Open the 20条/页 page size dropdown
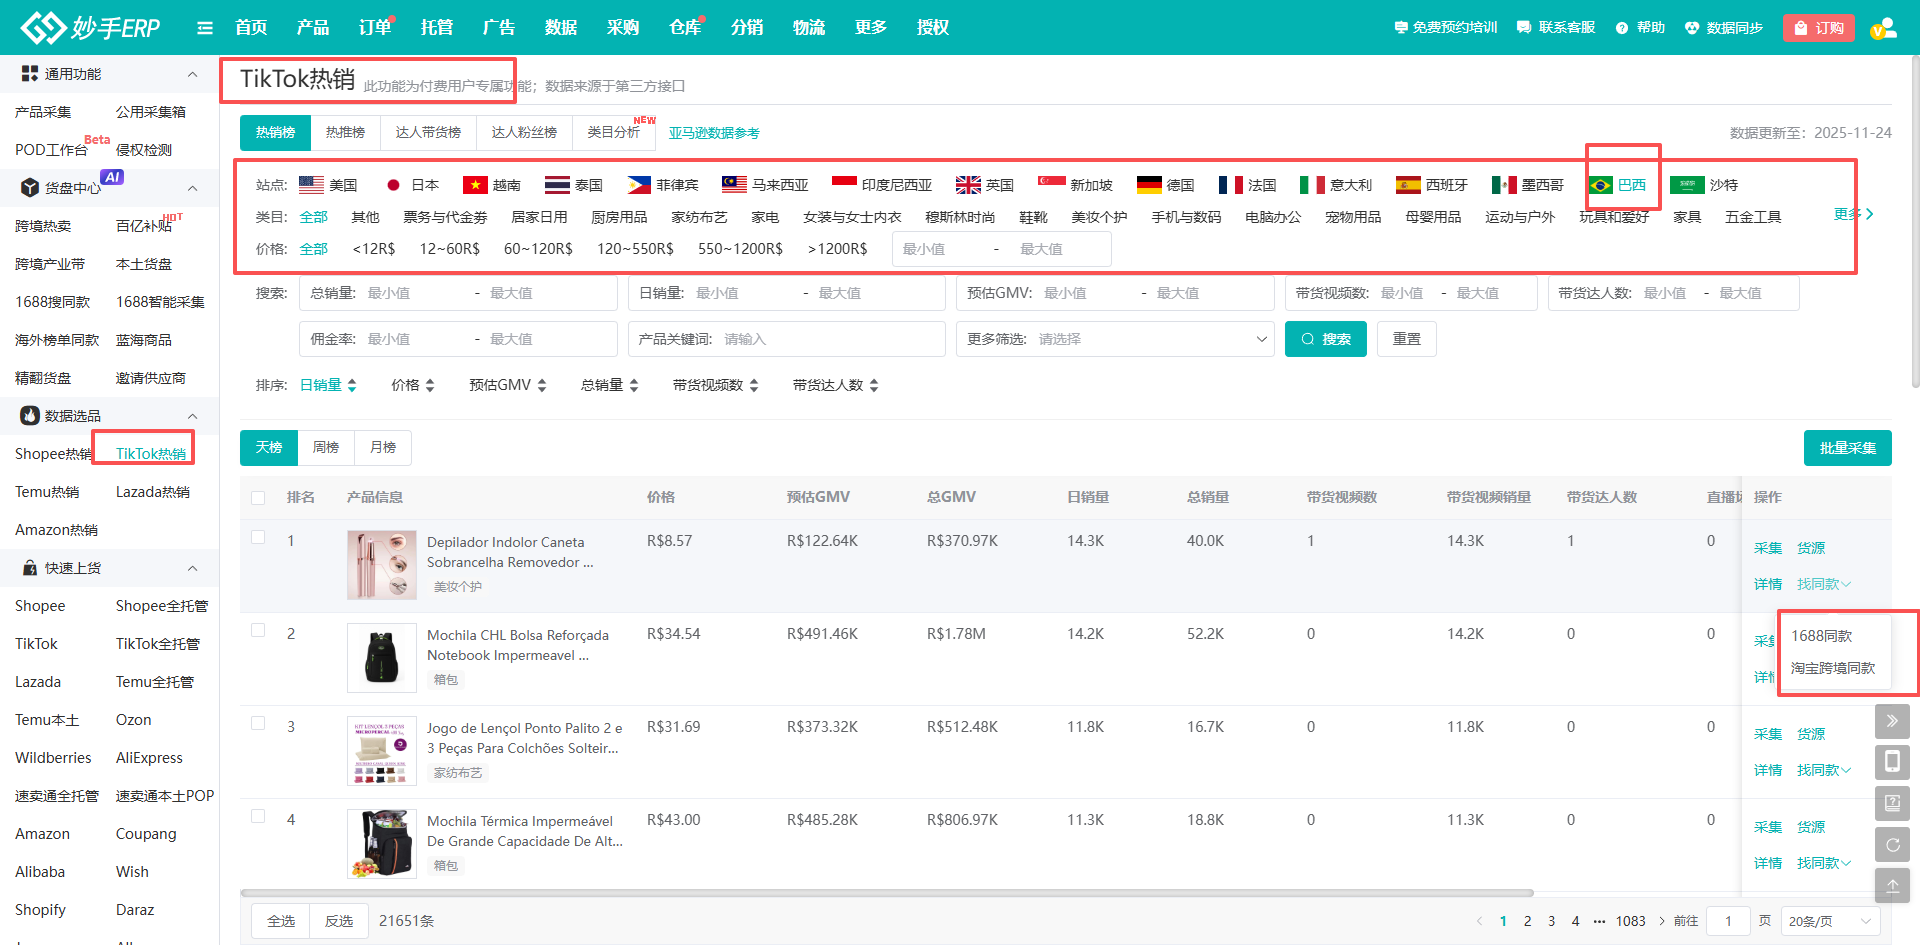 [x=1829, y=921]
